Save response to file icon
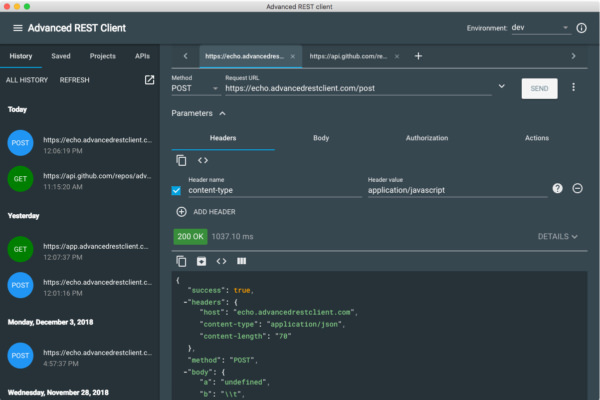Screen dimensions: 600x400 pos(200,261)
